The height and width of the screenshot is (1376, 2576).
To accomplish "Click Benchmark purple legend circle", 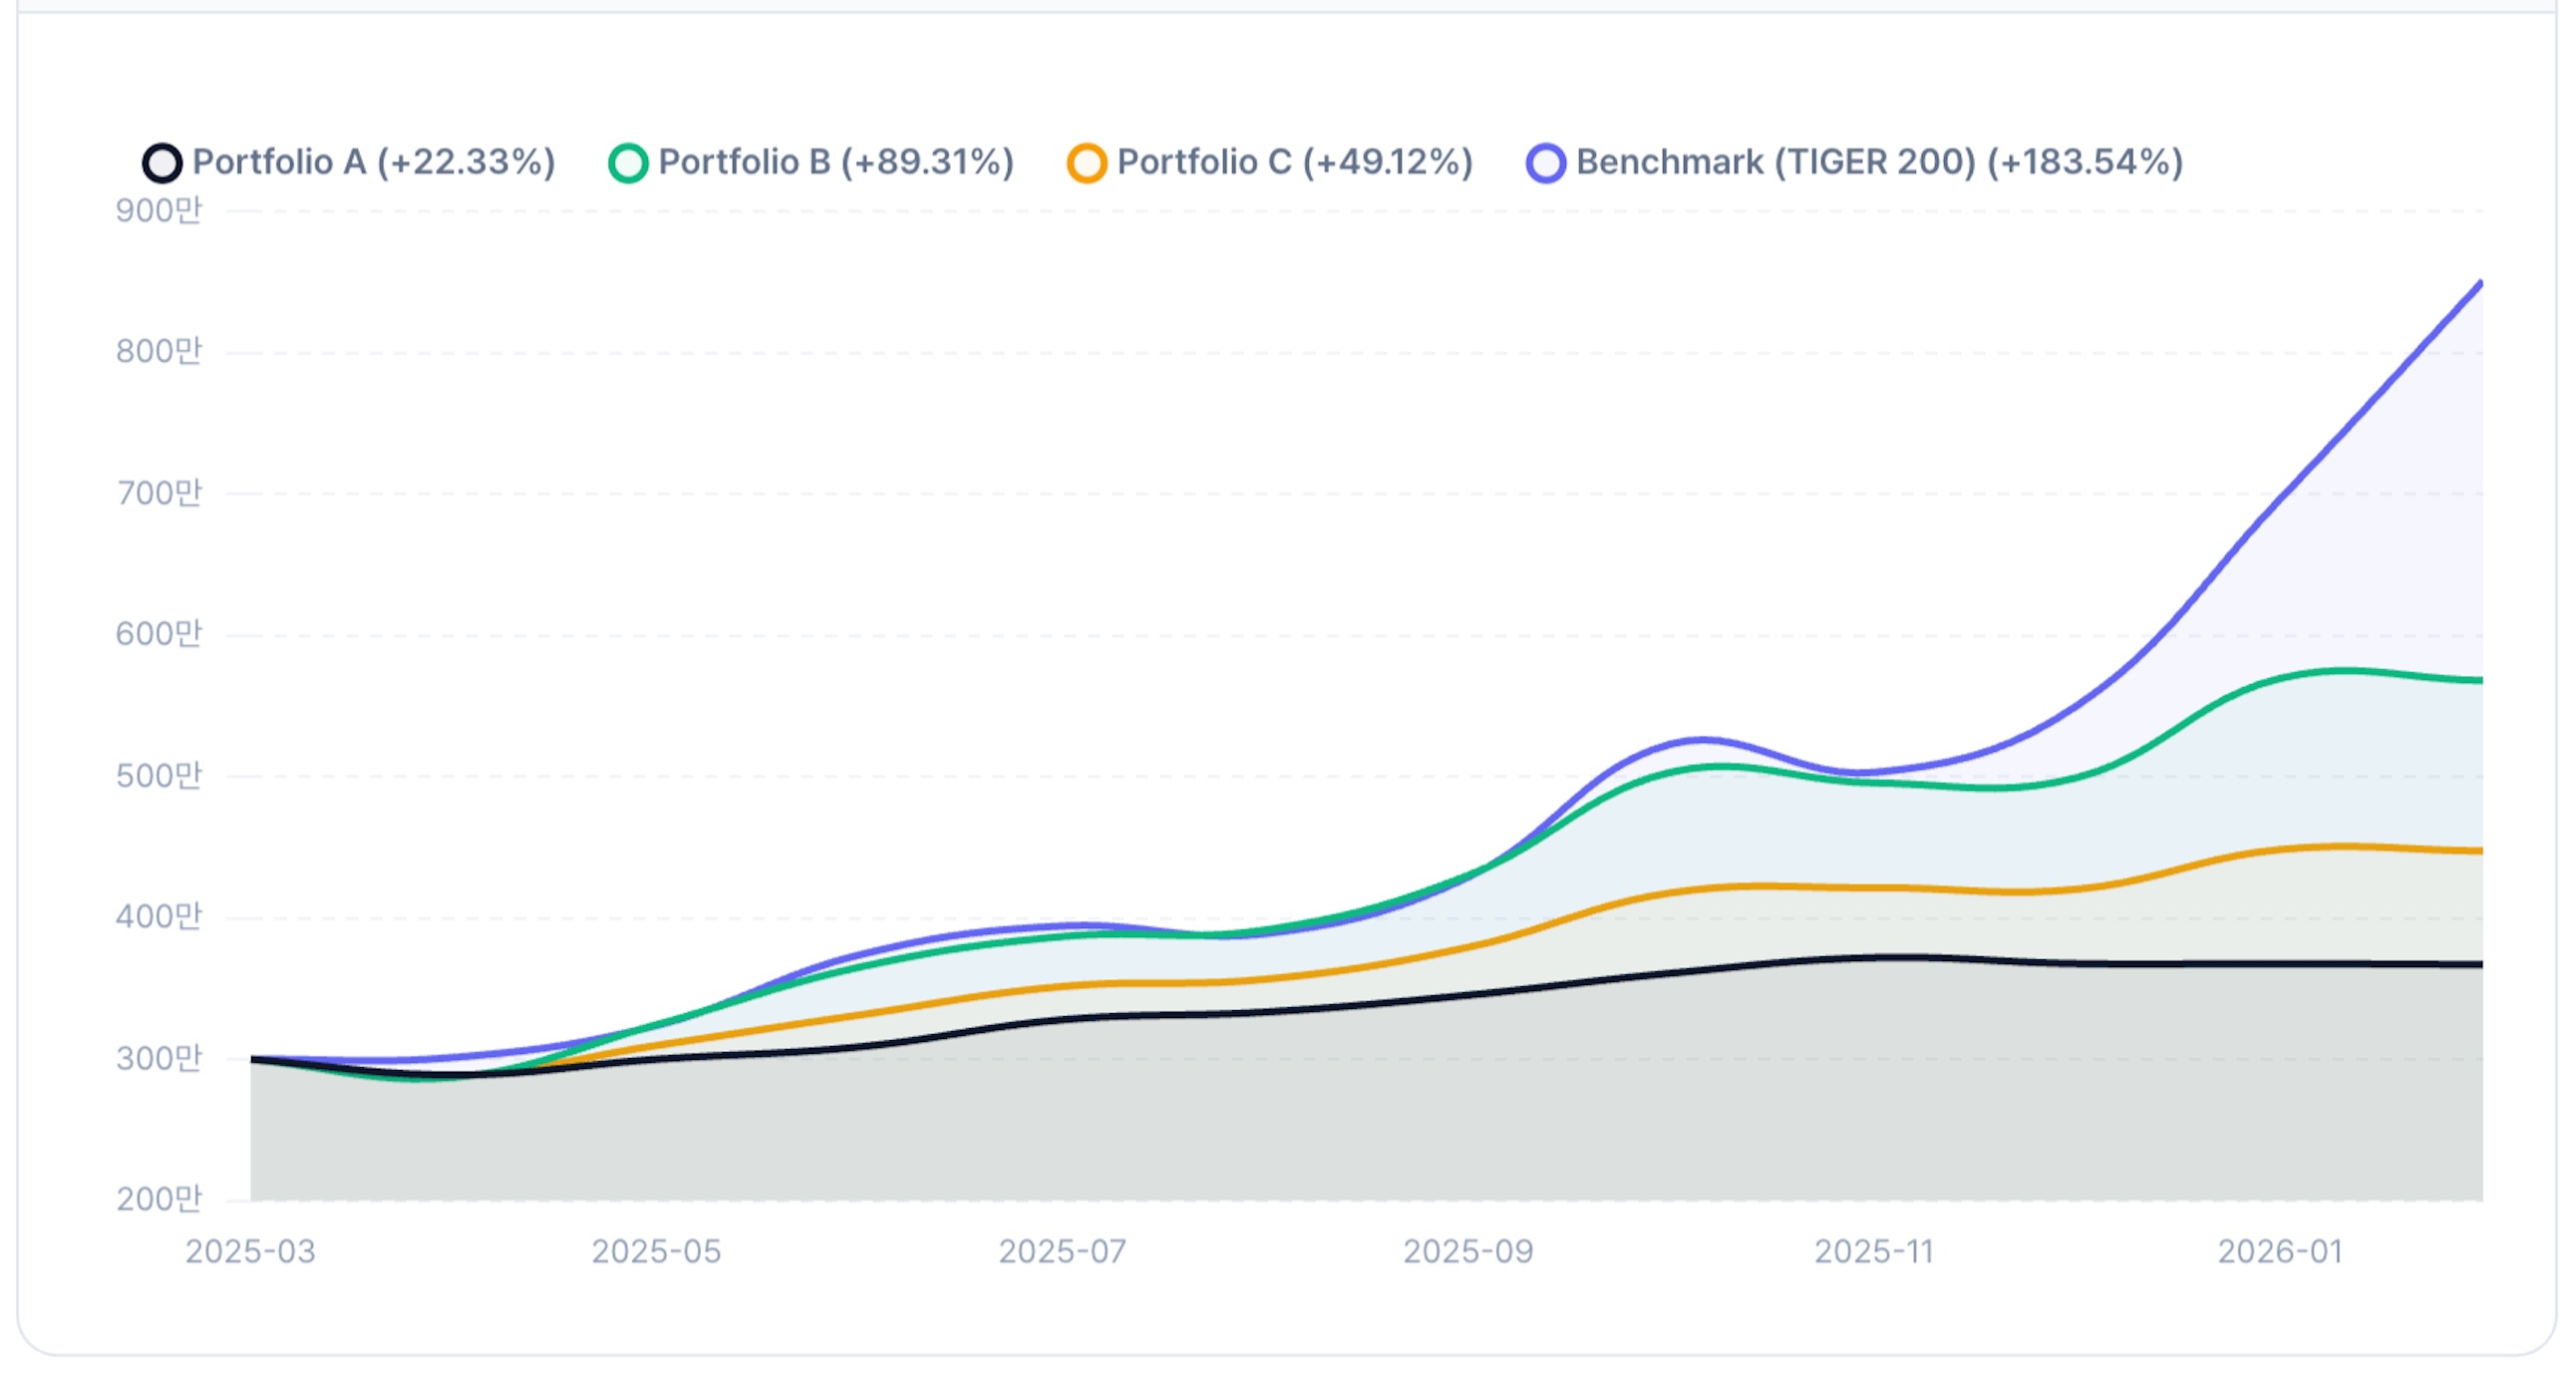I will click(1546, 163).
